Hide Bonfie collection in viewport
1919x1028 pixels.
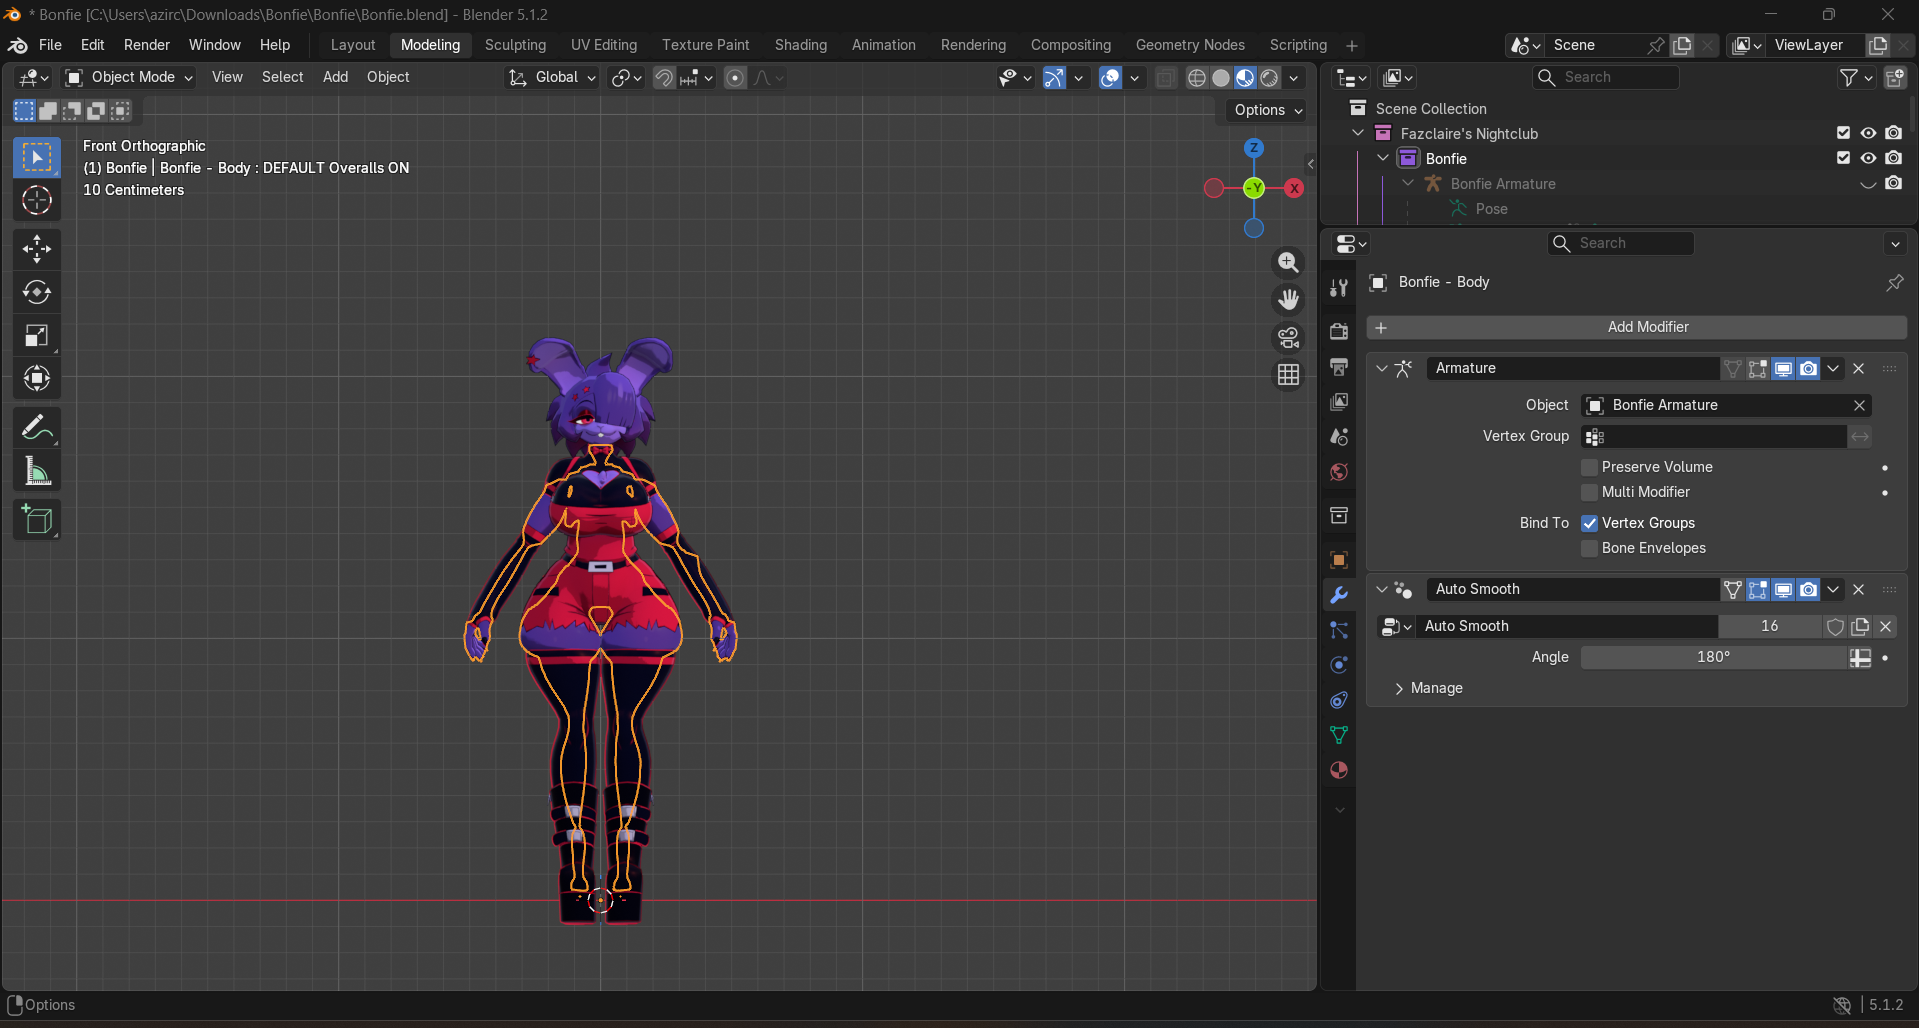coord(1868,158)
